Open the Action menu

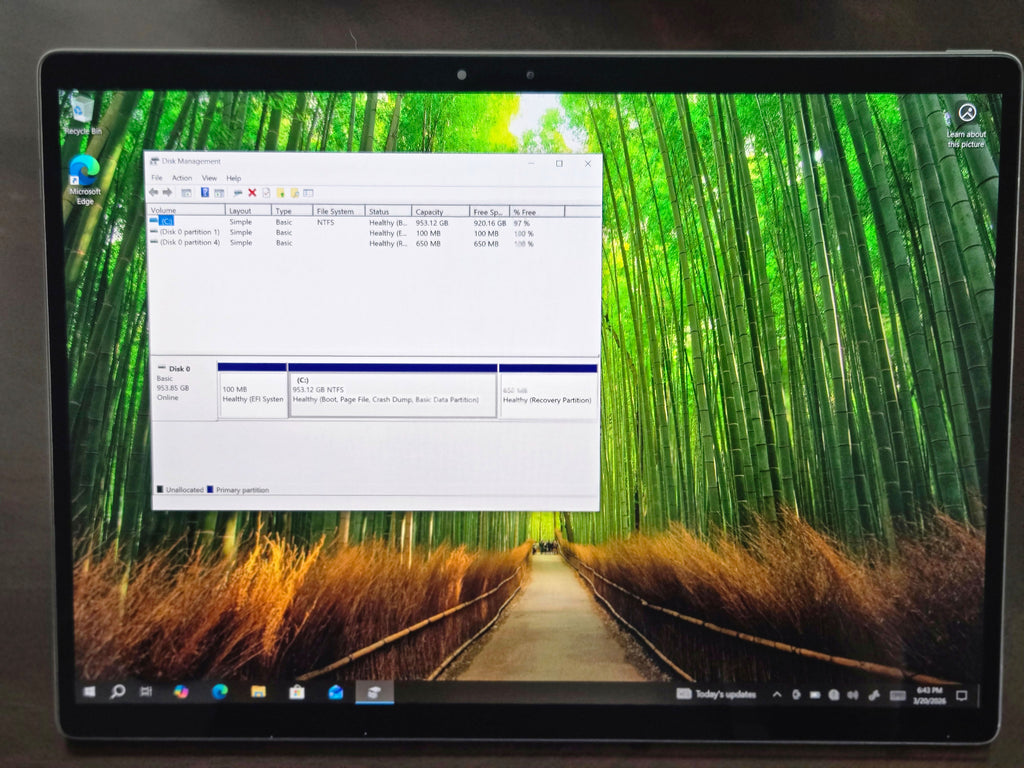(x=182, y=178)
